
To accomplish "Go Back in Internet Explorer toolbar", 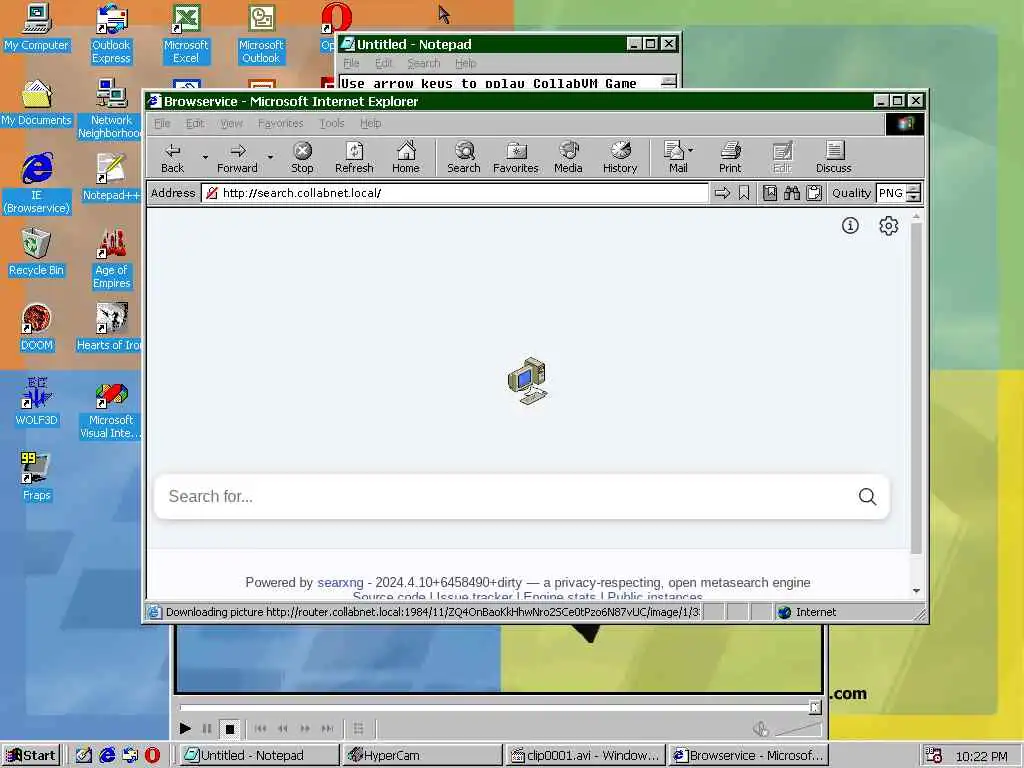I will coord(172,157).
